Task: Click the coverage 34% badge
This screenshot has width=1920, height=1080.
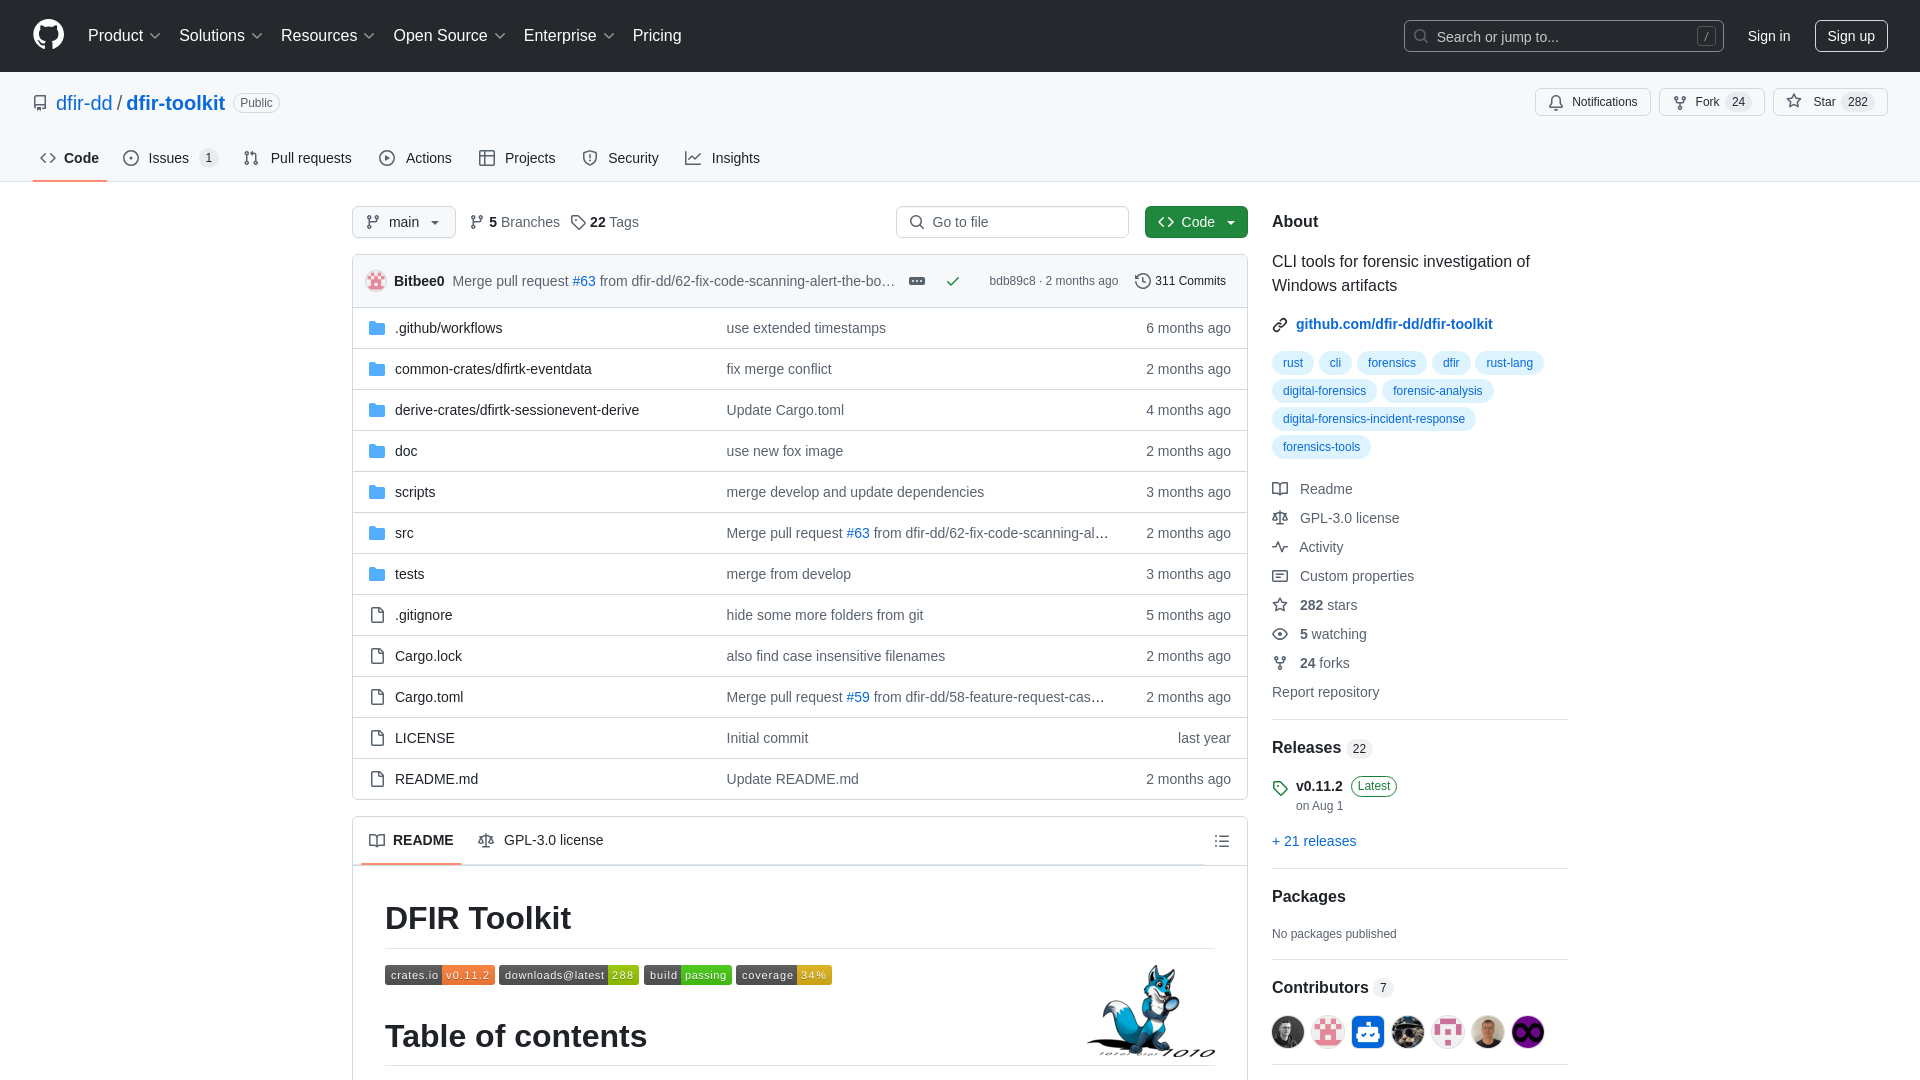Action: [785, 975]
